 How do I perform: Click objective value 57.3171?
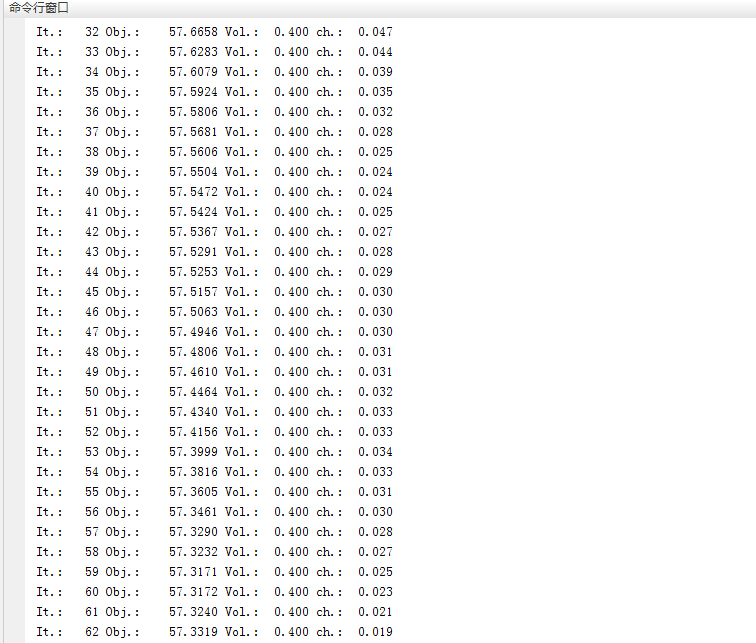point(193,572)
